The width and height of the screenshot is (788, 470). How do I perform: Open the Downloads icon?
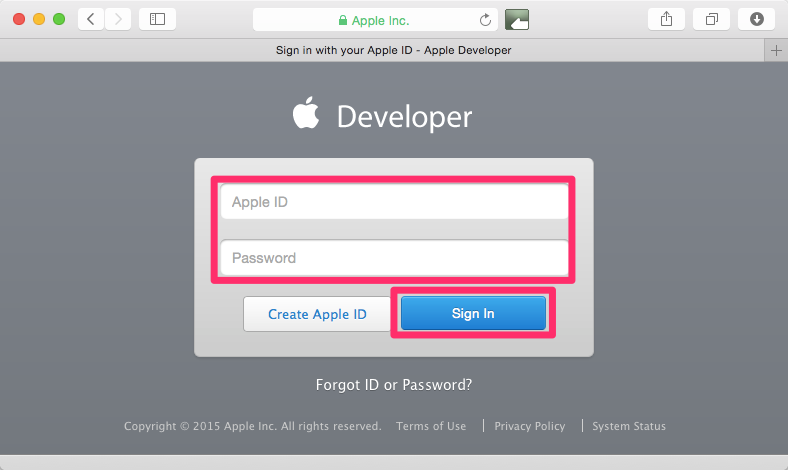(756, 20)
